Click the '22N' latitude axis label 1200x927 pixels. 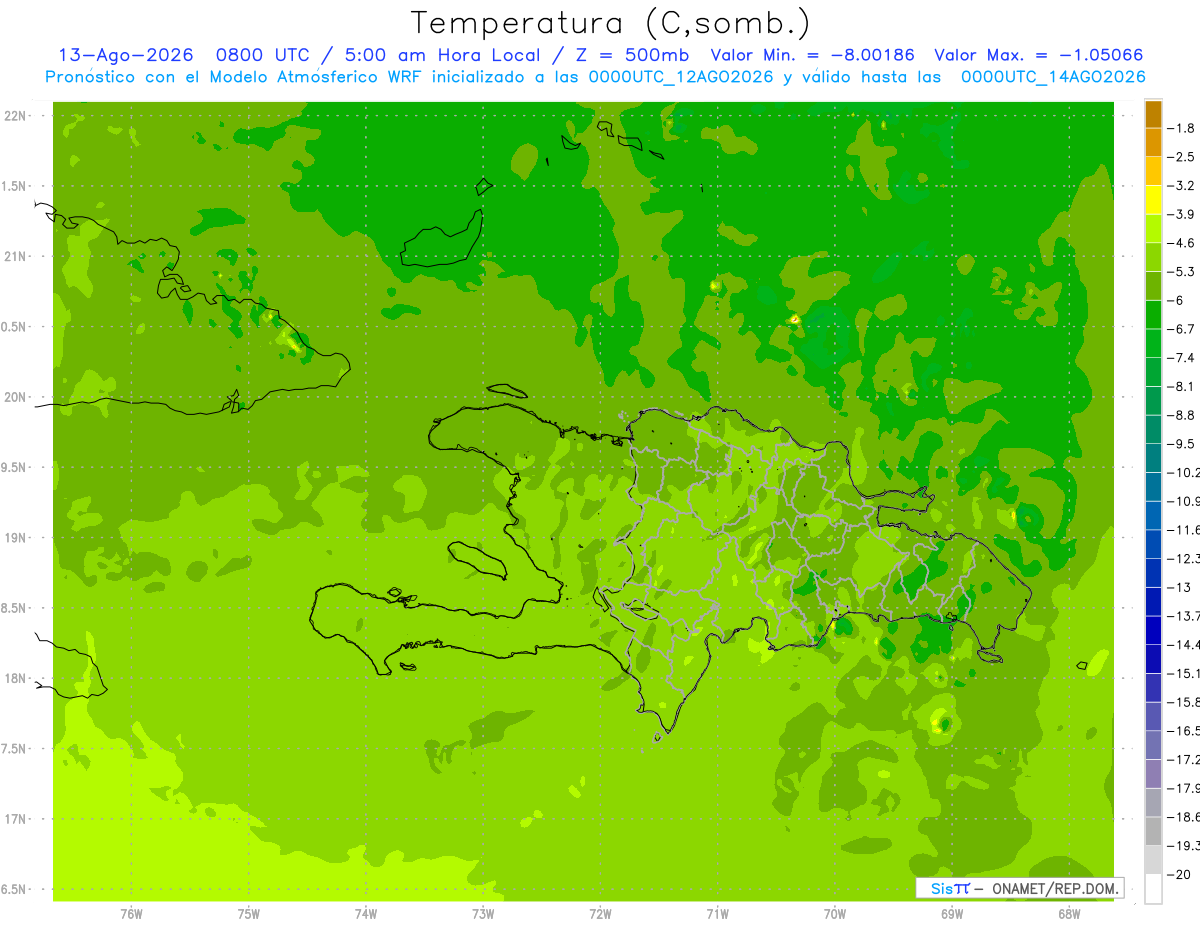[x=14, y=116]
